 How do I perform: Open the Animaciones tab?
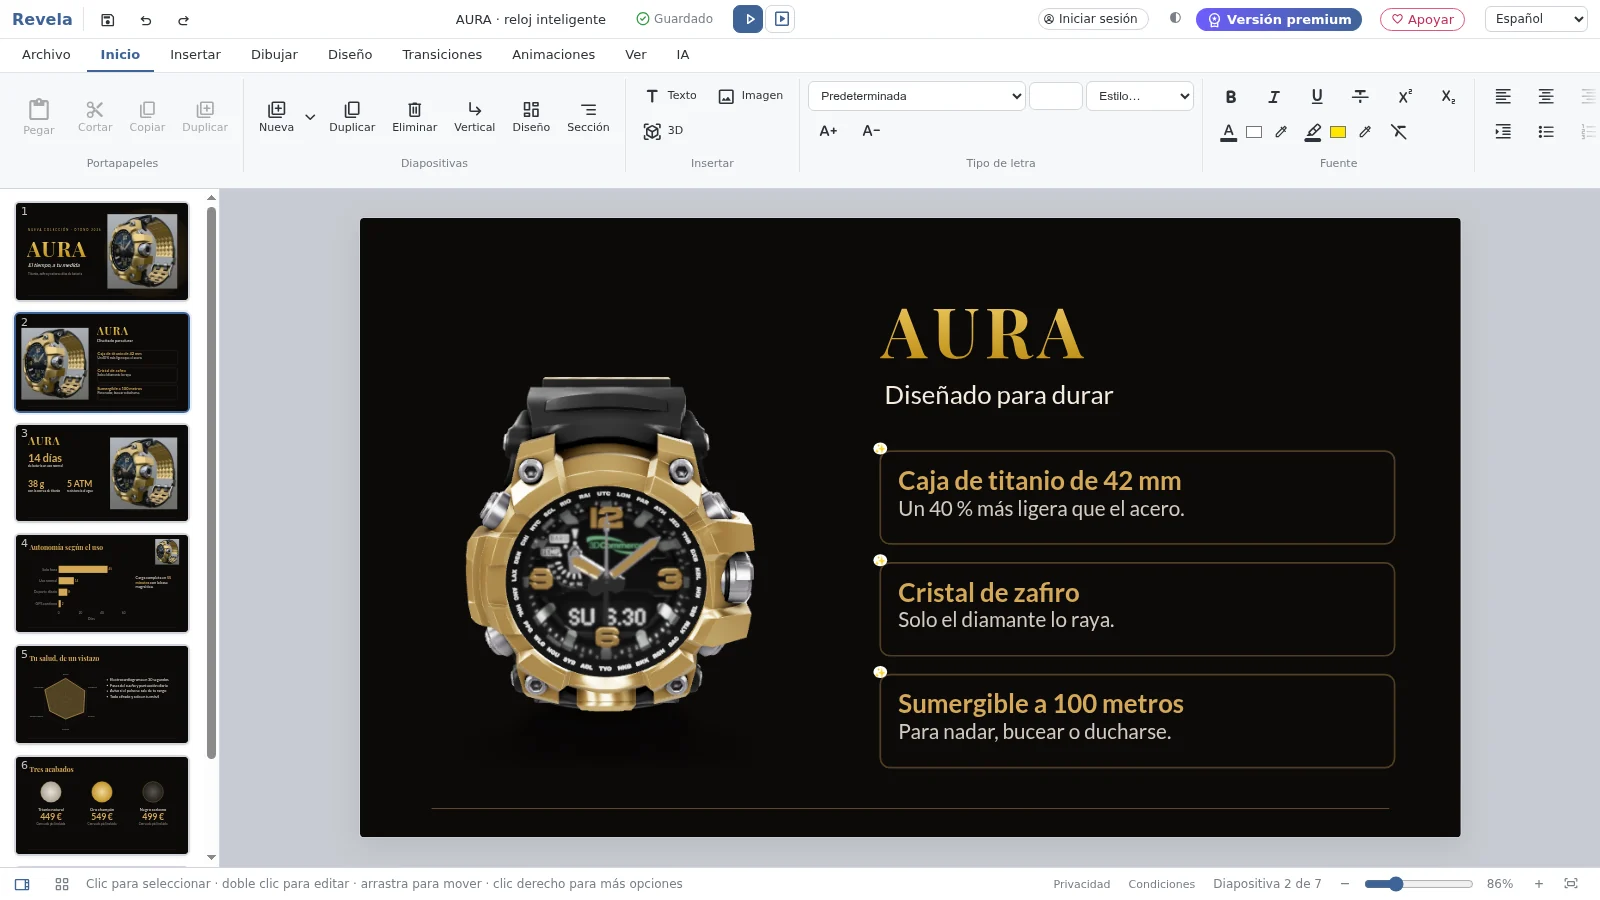coord(553,55)
